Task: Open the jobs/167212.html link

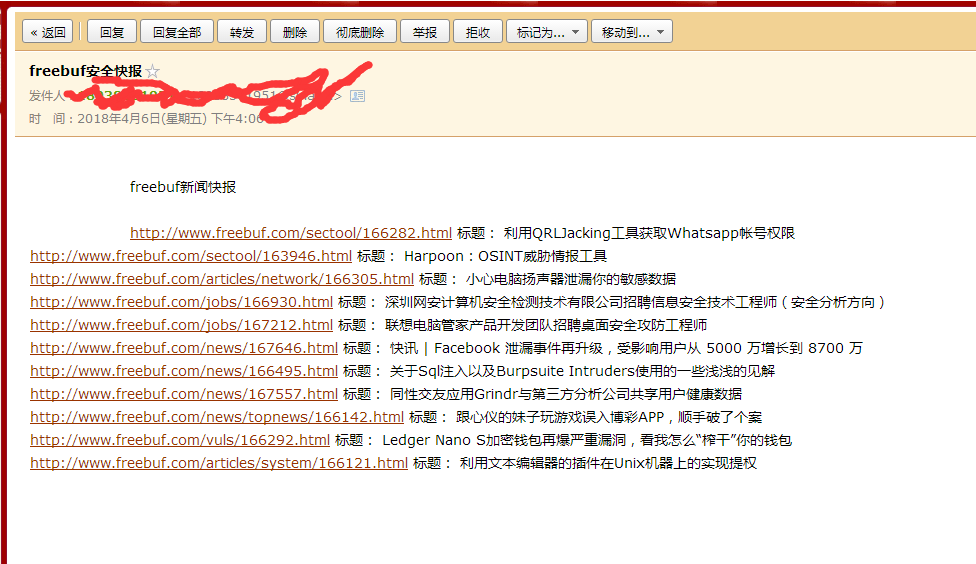Action: 181,325
